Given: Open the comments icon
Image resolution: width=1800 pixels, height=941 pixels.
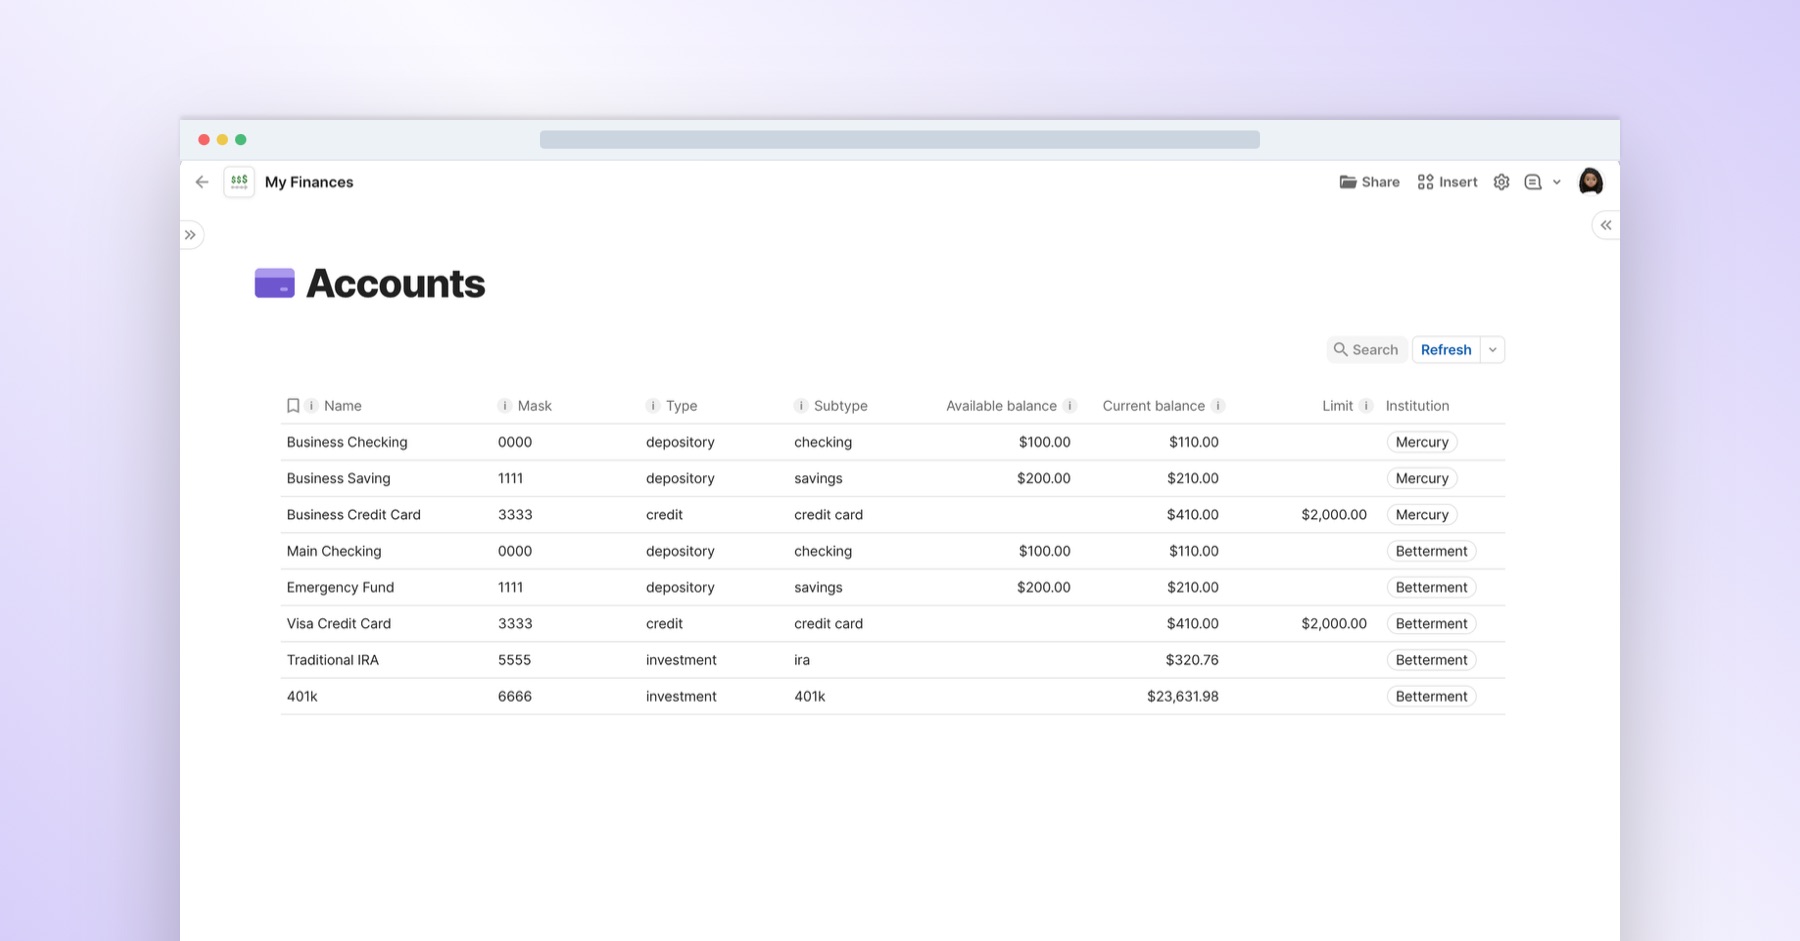Looking at the screenshot, I should tap(1532, 182).
